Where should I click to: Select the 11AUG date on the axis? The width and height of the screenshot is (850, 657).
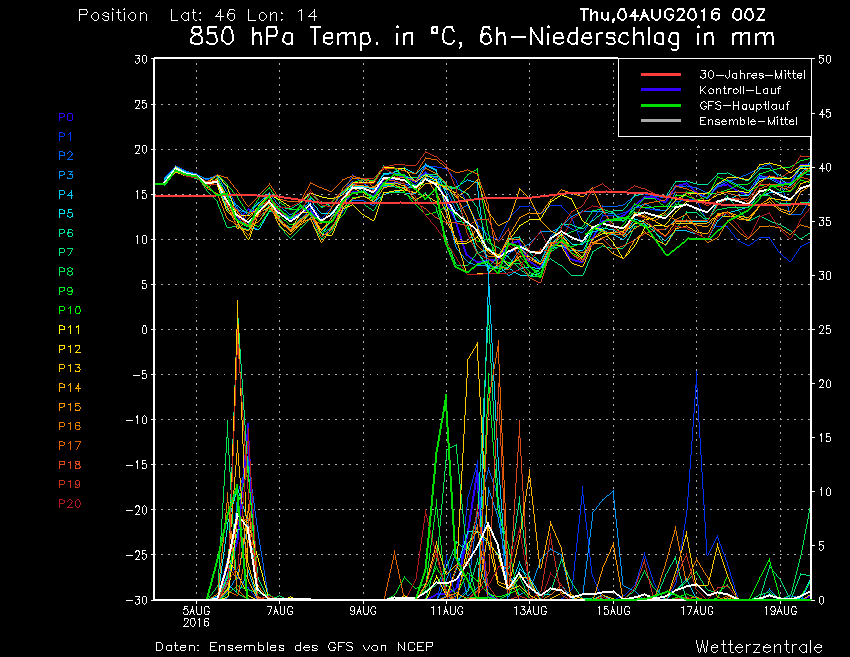click(447, 610)
